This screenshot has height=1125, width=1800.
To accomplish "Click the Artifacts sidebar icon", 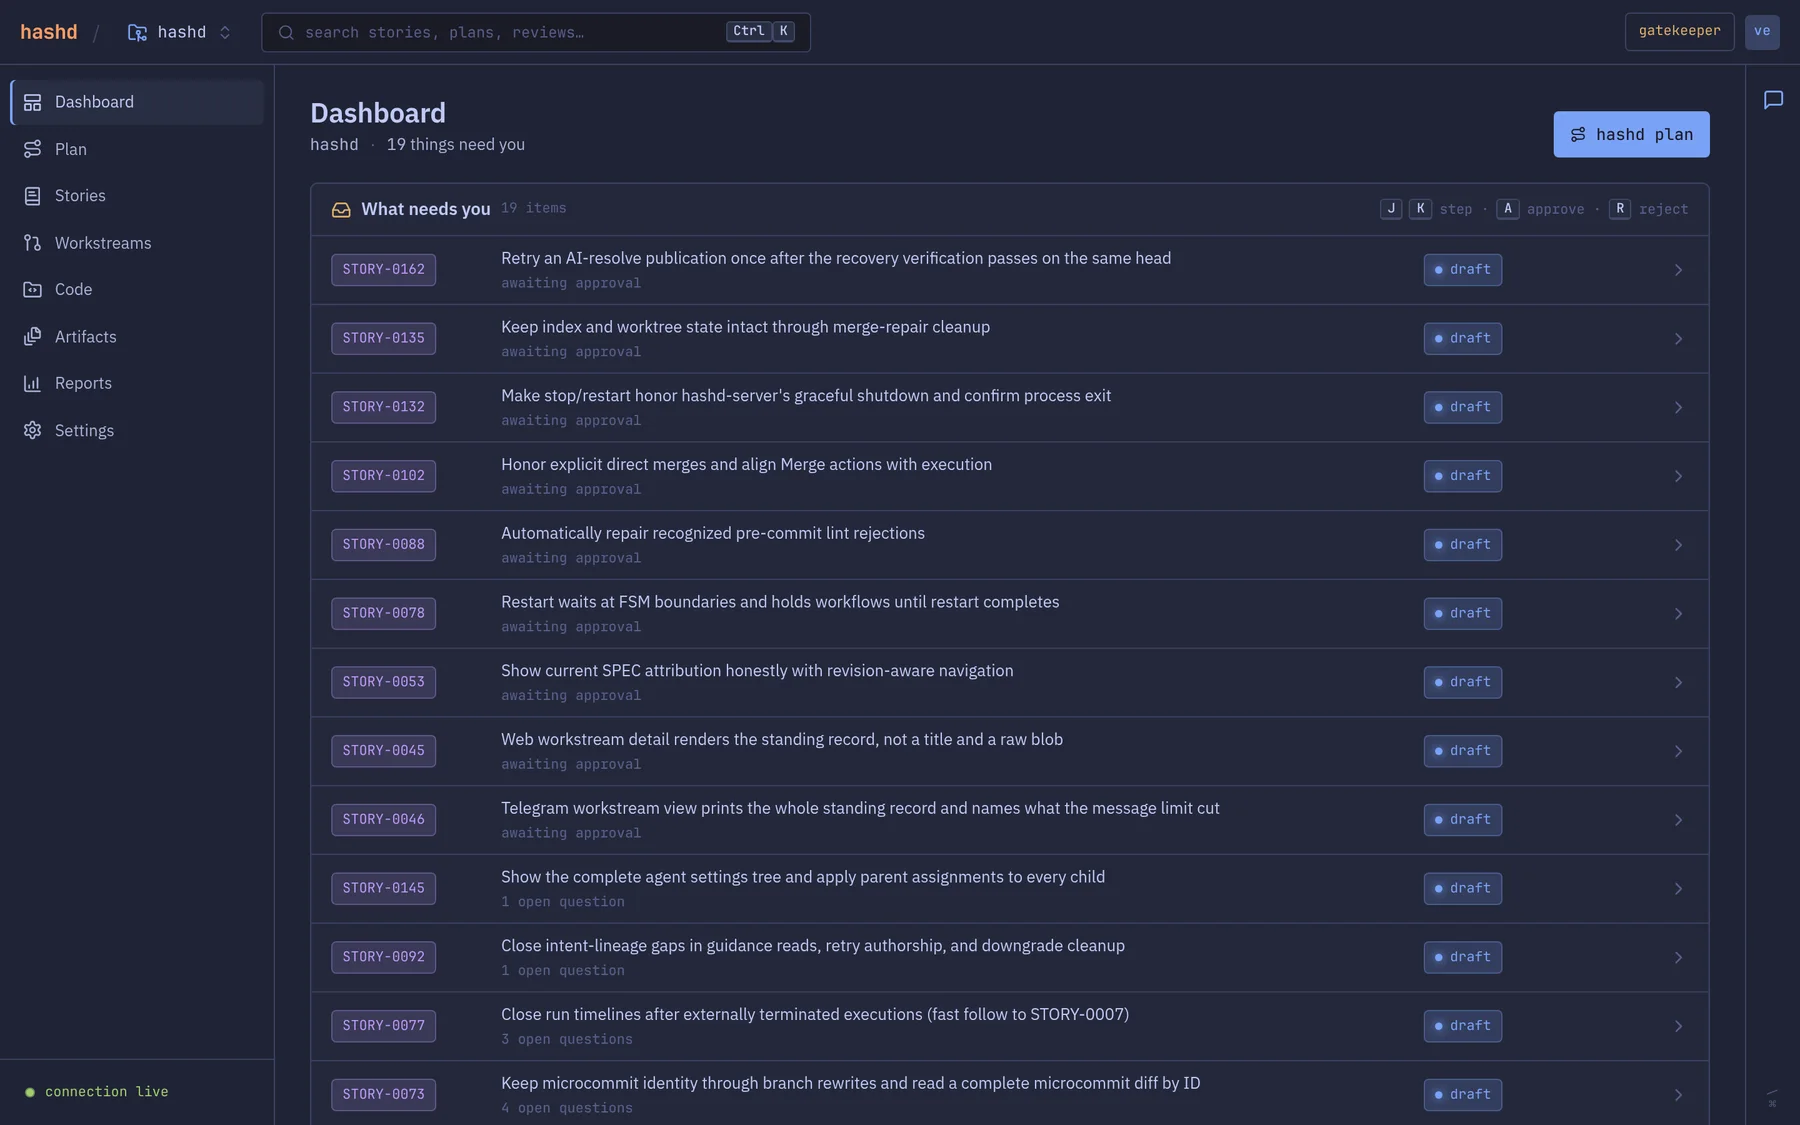I will point(33,337).
